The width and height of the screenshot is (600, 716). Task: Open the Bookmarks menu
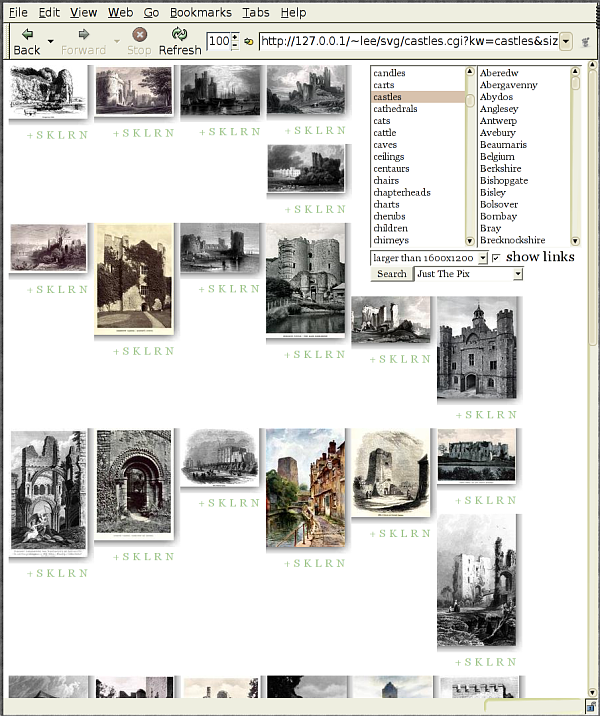[x=200, y=13]
